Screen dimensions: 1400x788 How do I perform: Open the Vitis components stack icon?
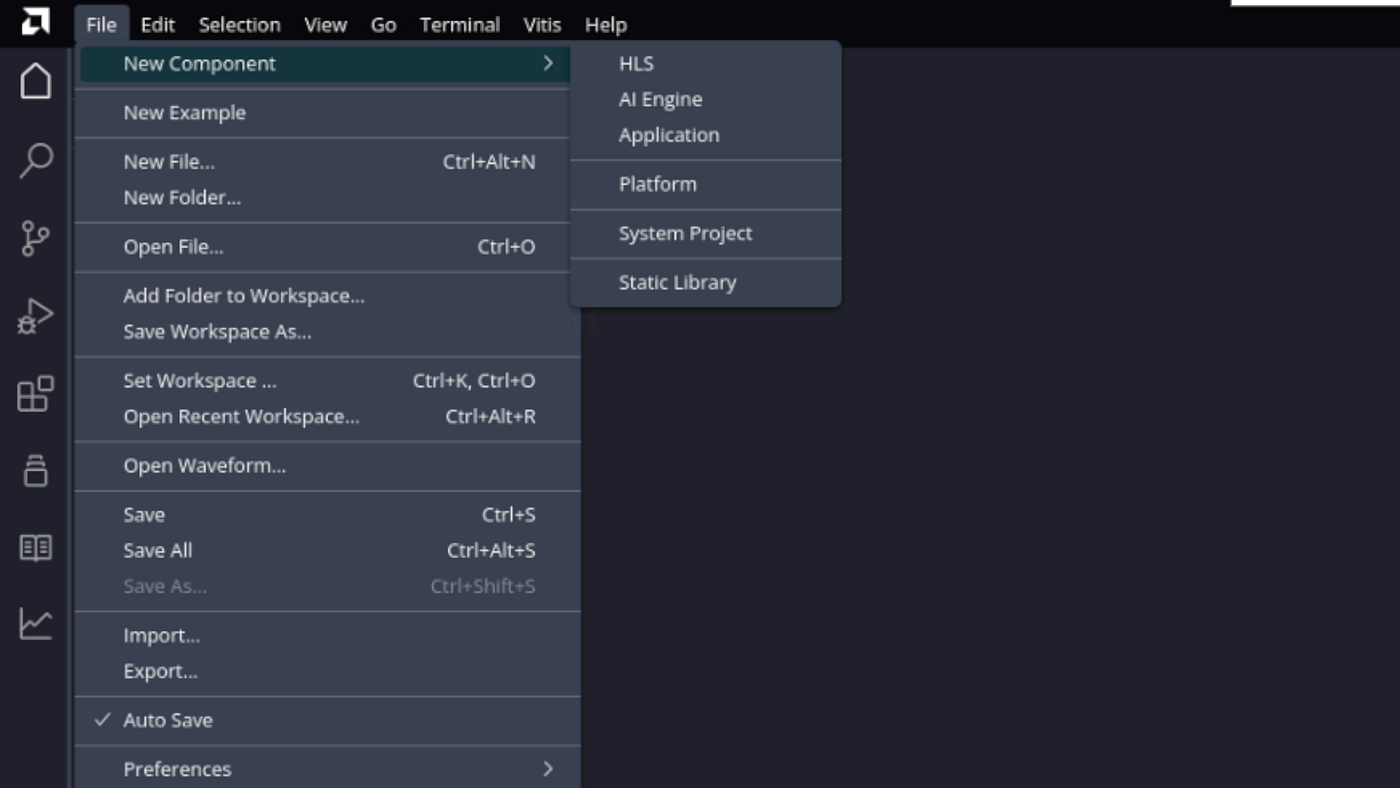click(x=36, y=471)
